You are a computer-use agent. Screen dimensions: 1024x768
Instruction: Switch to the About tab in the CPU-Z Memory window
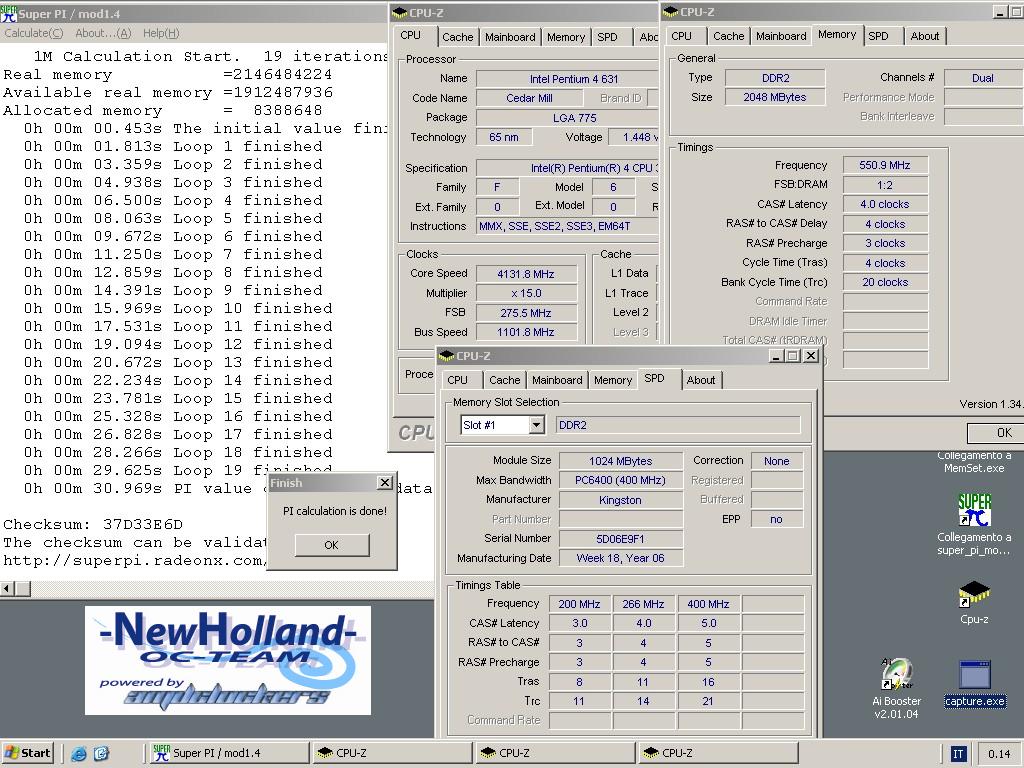(925, 37)
